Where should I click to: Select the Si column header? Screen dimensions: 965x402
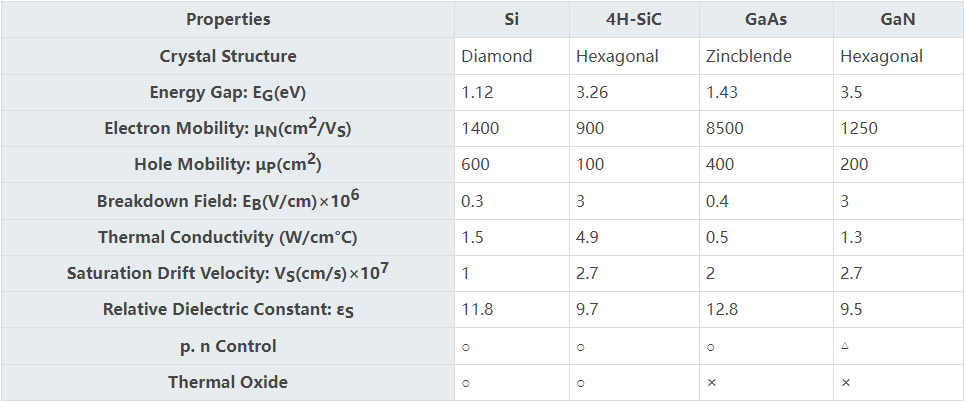(511, 19)
